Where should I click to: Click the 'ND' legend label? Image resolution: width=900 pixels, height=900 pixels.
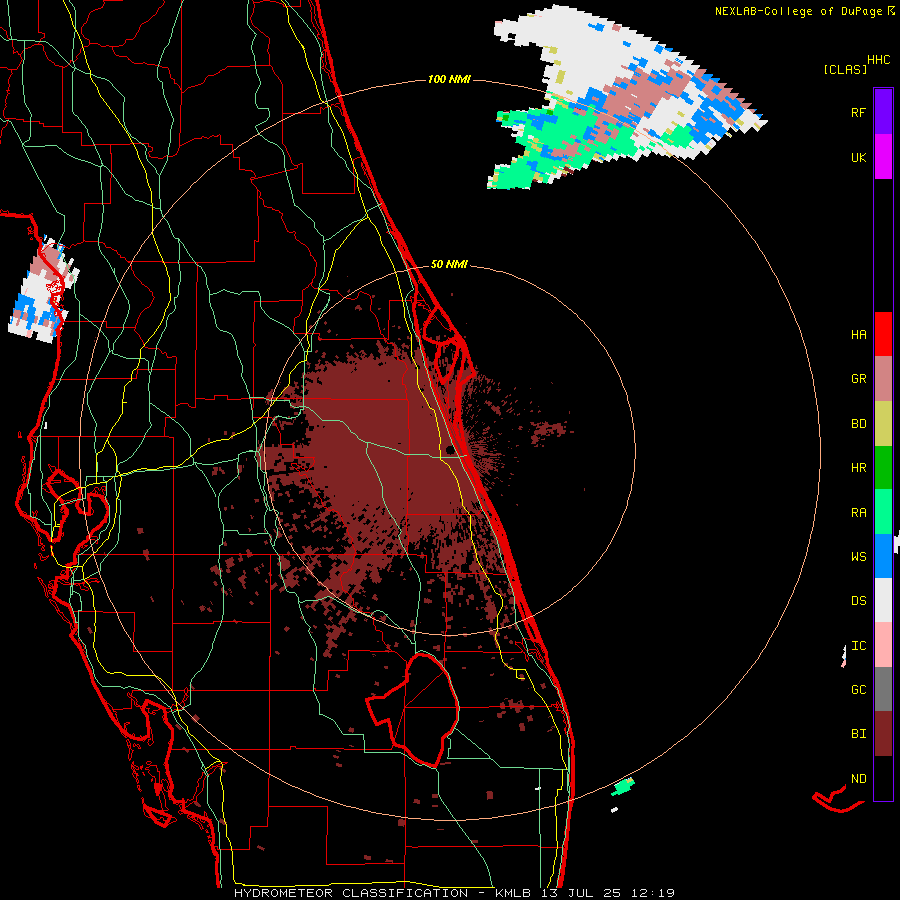[x=858, y=778]
